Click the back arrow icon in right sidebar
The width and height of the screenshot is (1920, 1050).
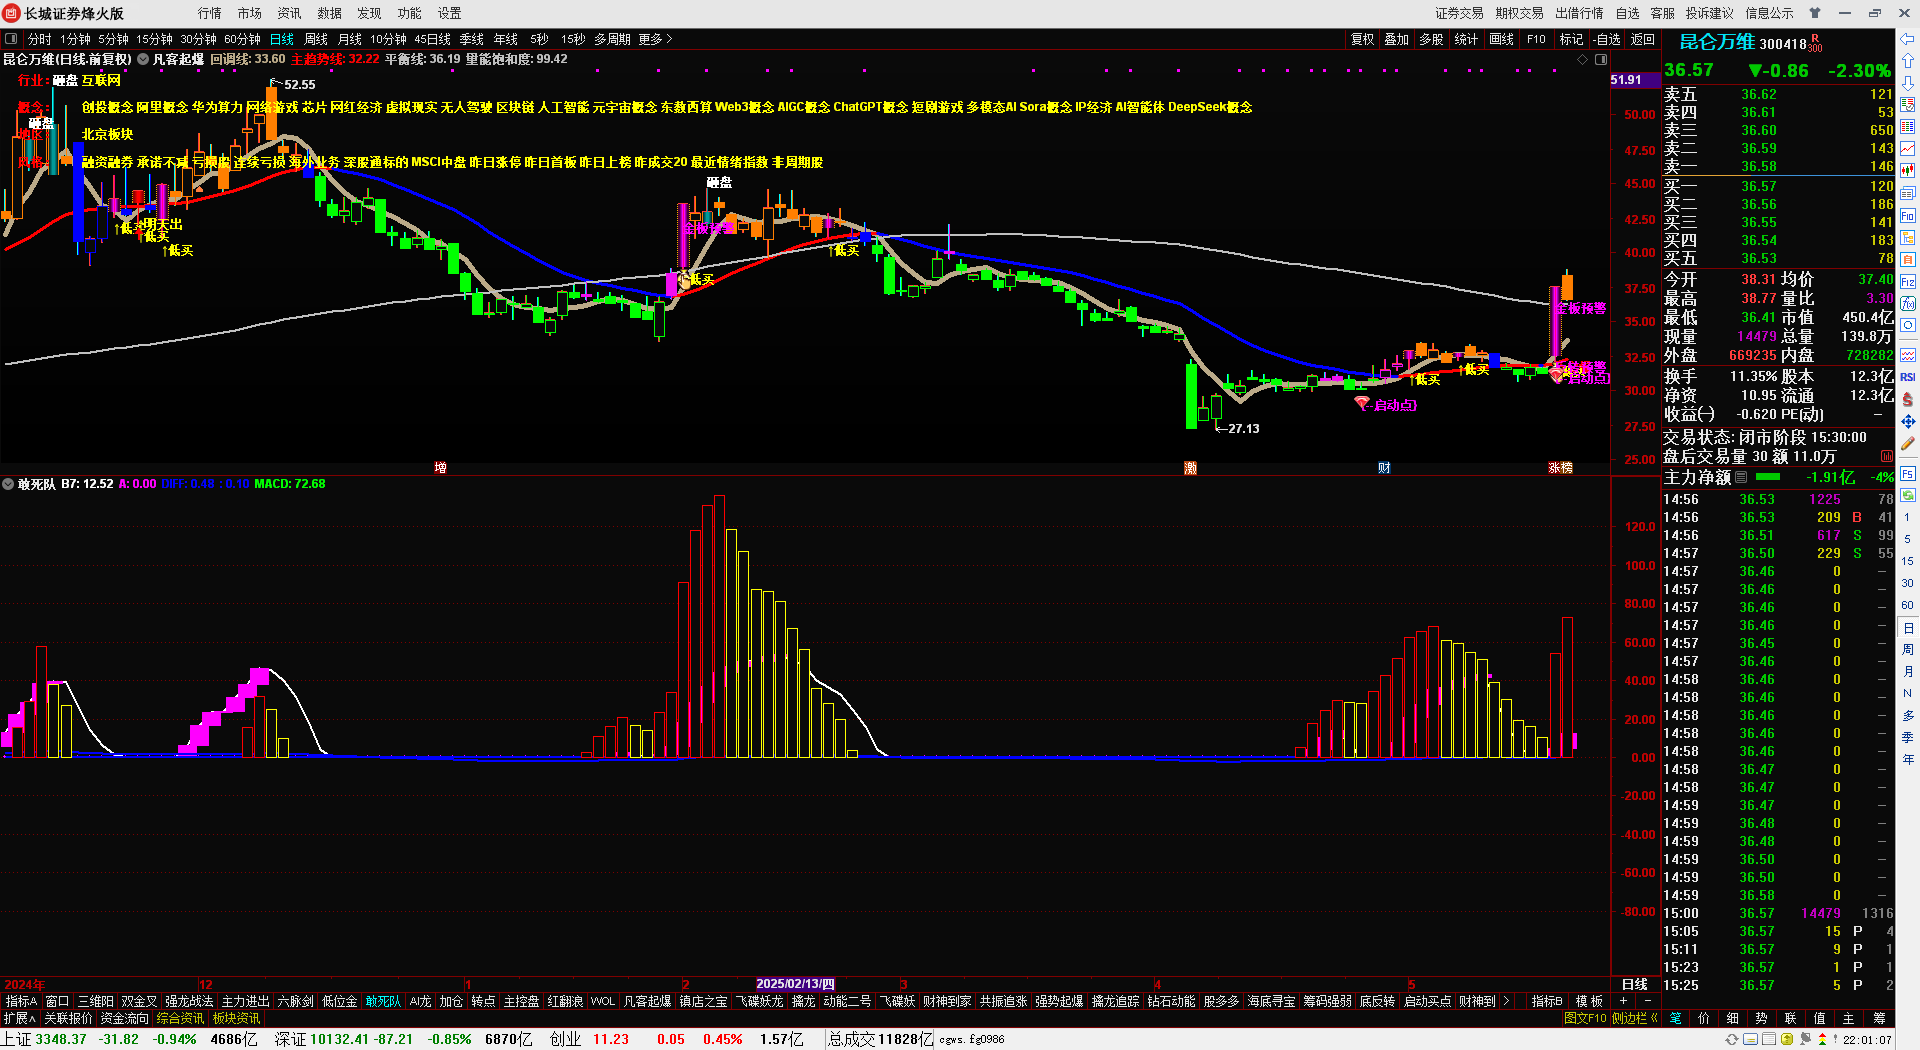pos(1908,39)
